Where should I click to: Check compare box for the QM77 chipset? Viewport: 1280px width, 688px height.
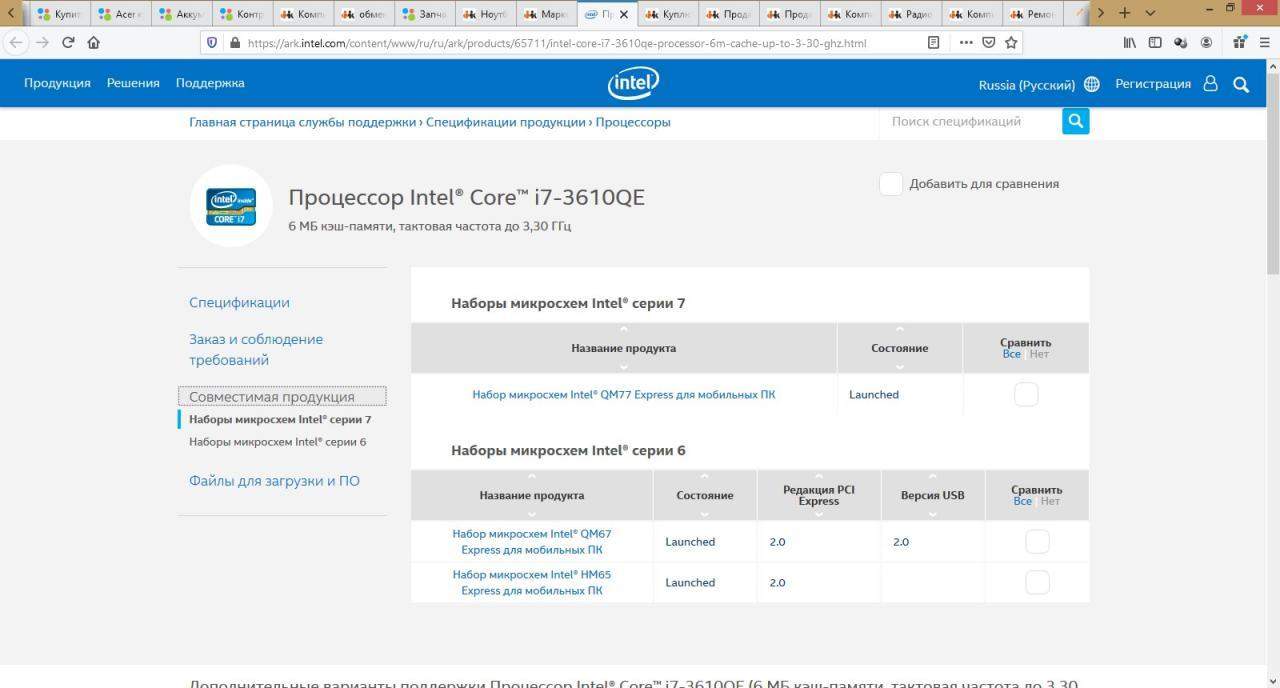pos(1026,394)
